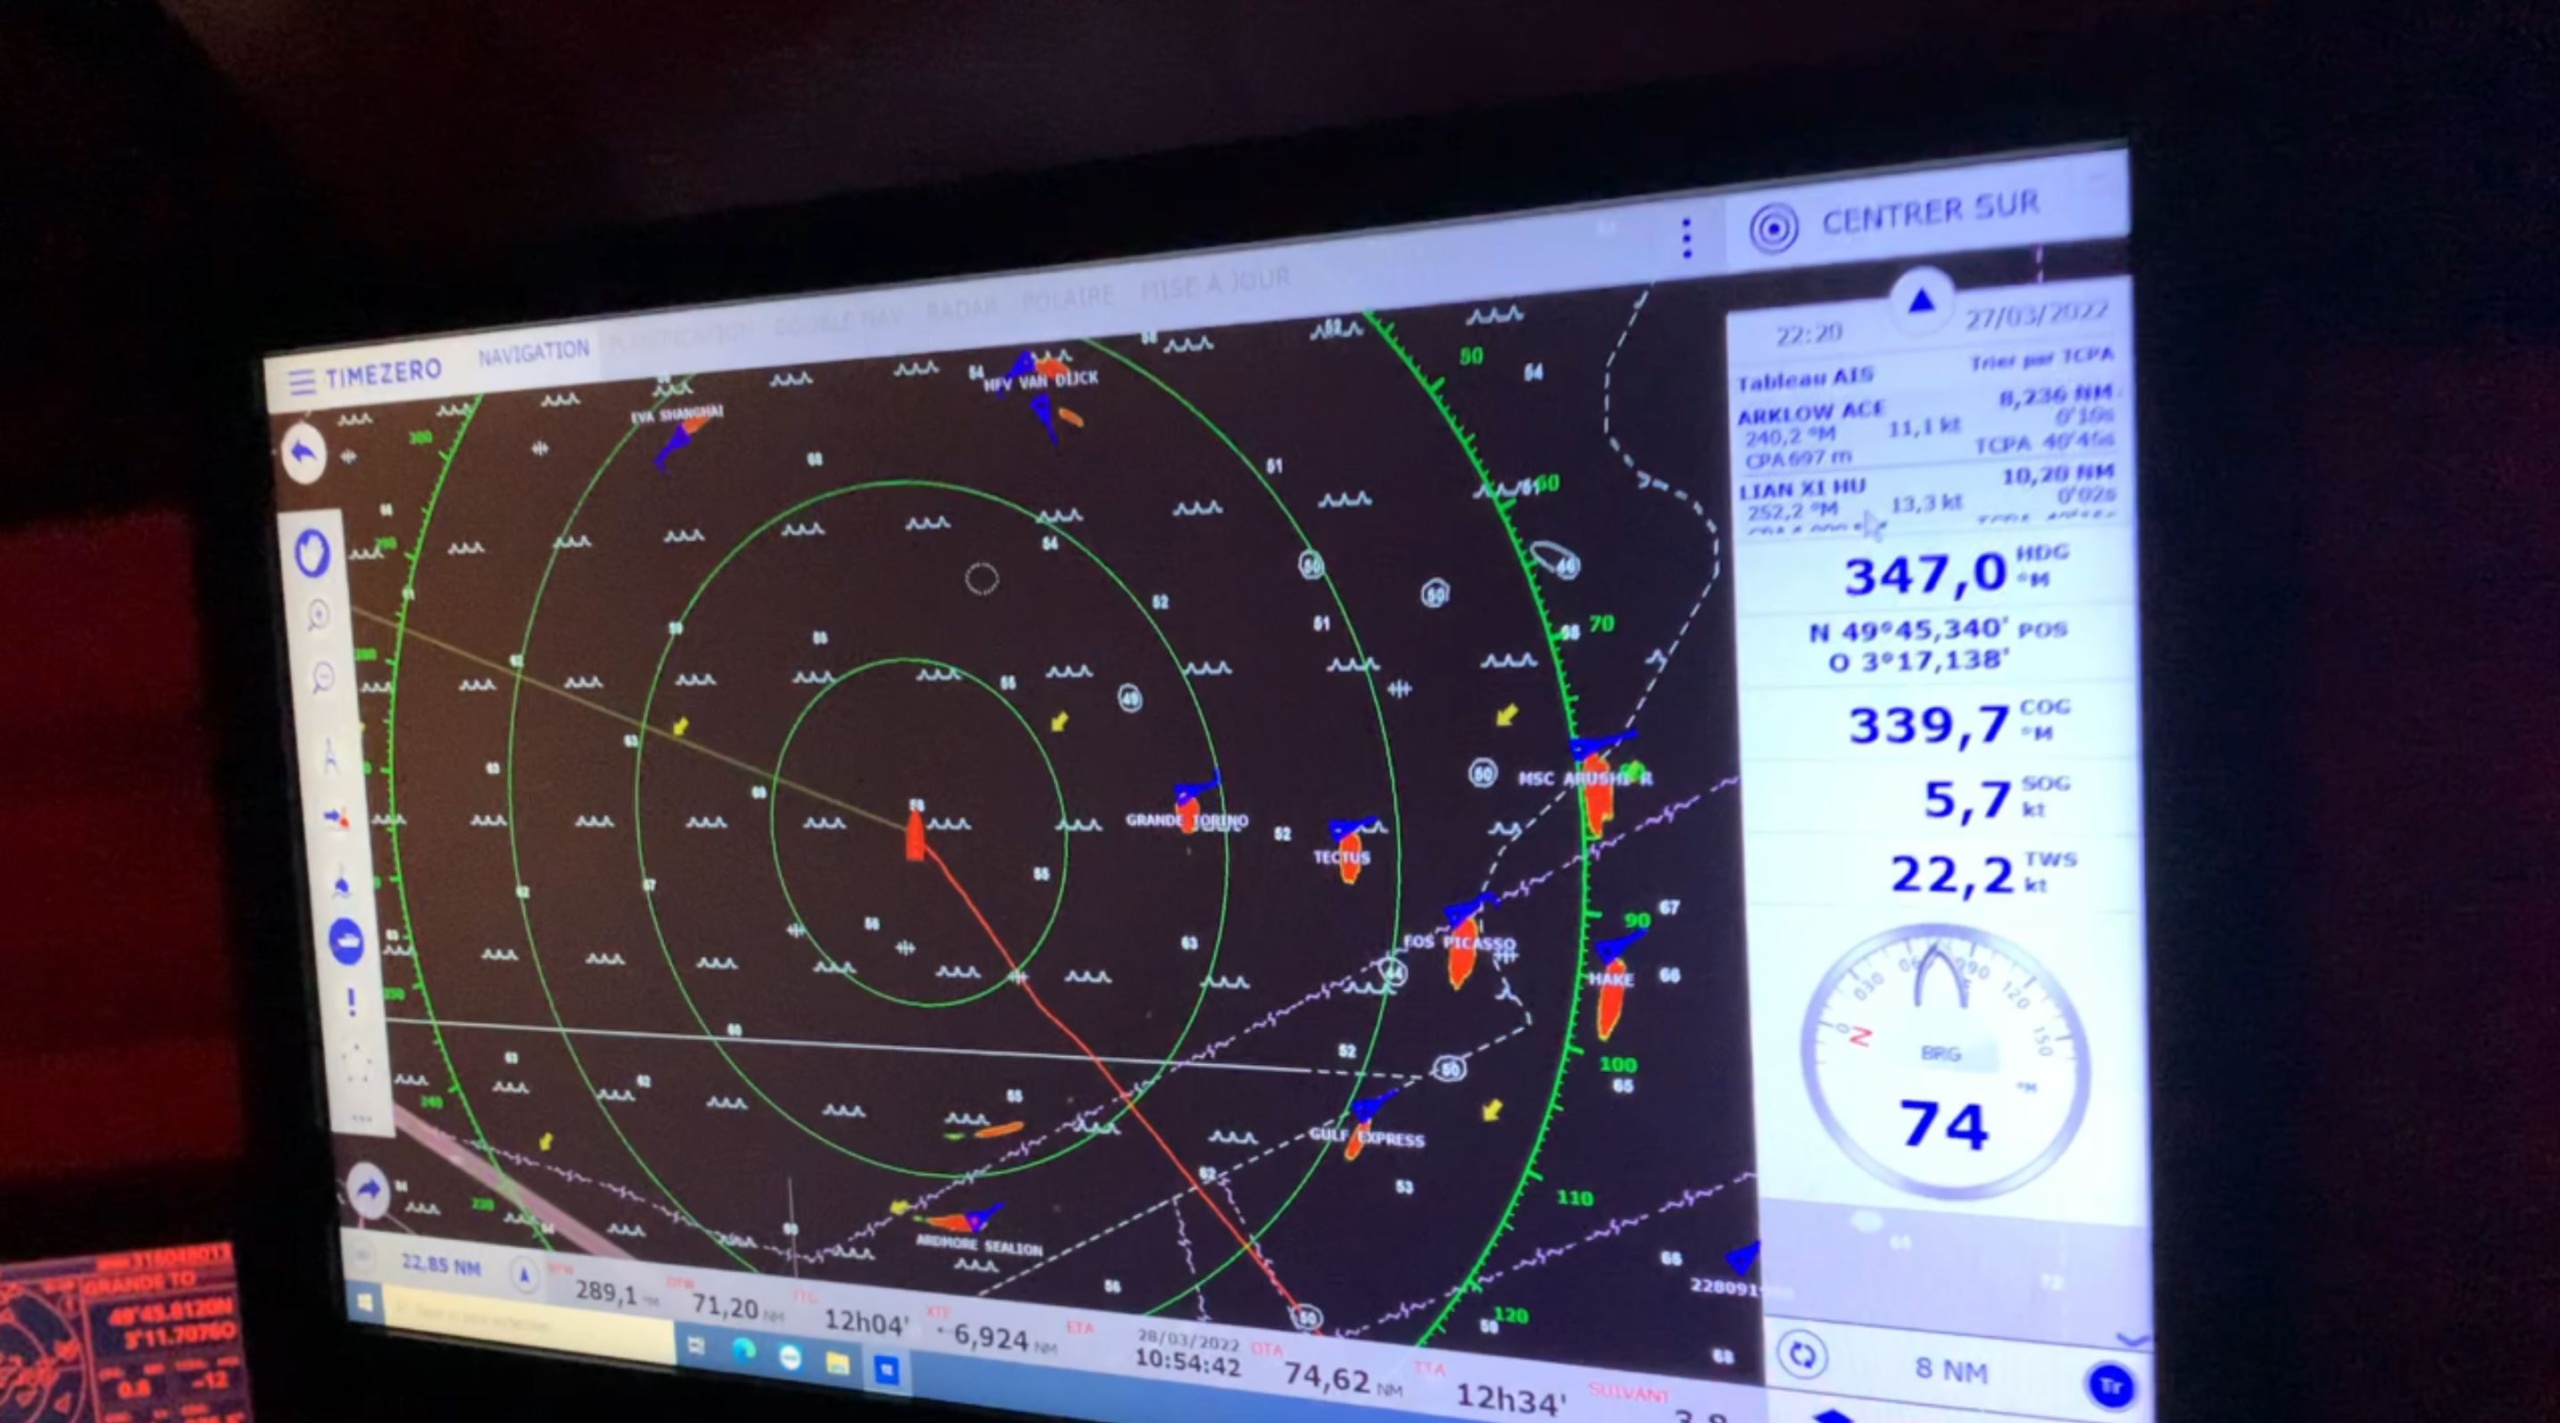Select the Go To waypoint tool
The image size is (2560, 1423).
(x=336, y=818)
